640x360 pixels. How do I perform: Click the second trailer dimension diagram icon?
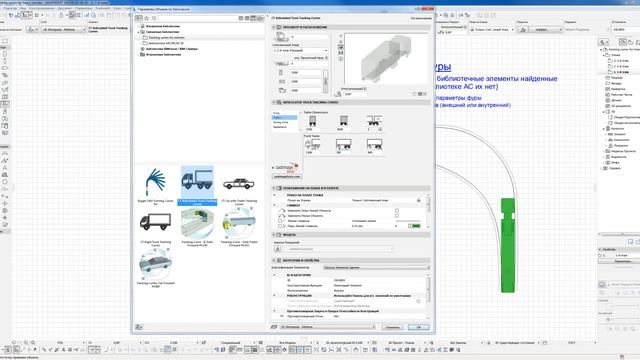(344, 121)
